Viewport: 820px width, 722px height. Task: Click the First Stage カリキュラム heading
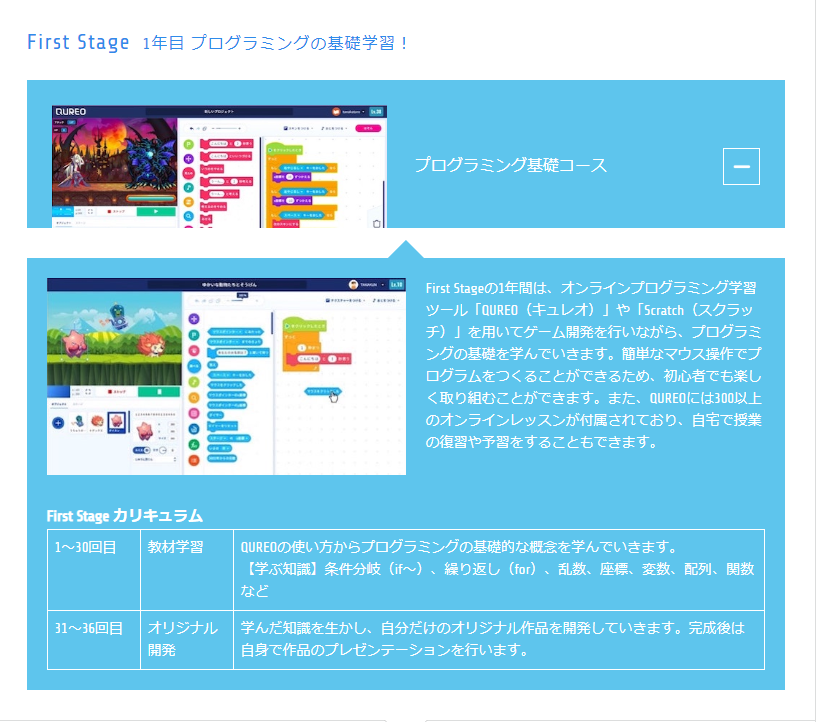(125, 515)
